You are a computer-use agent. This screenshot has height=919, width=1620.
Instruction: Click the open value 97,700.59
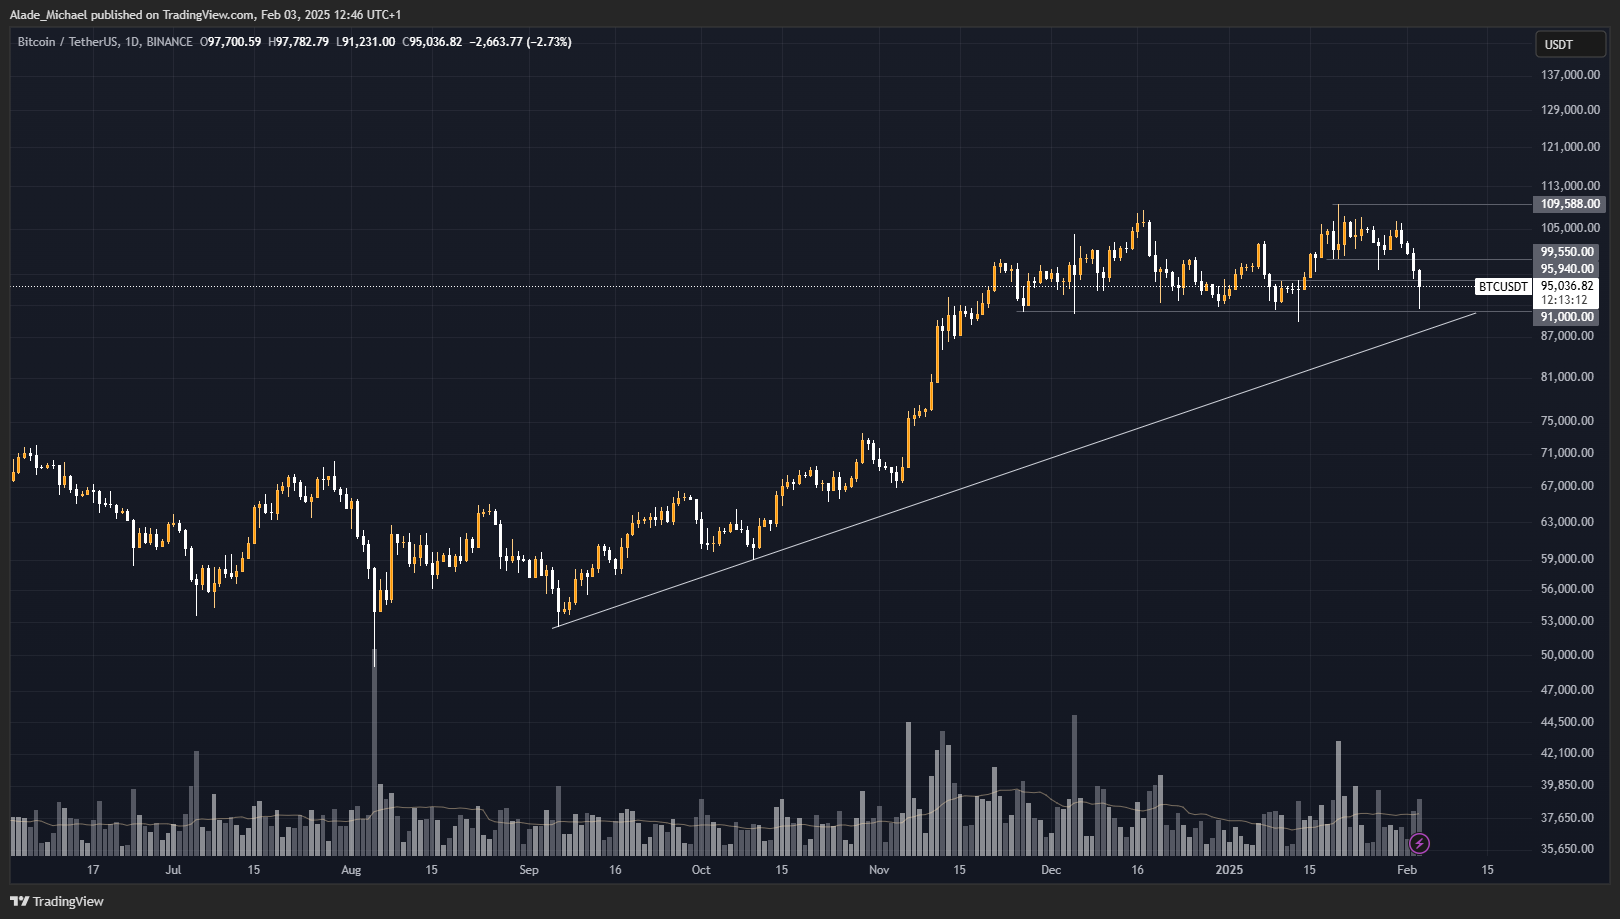point(234,42)
